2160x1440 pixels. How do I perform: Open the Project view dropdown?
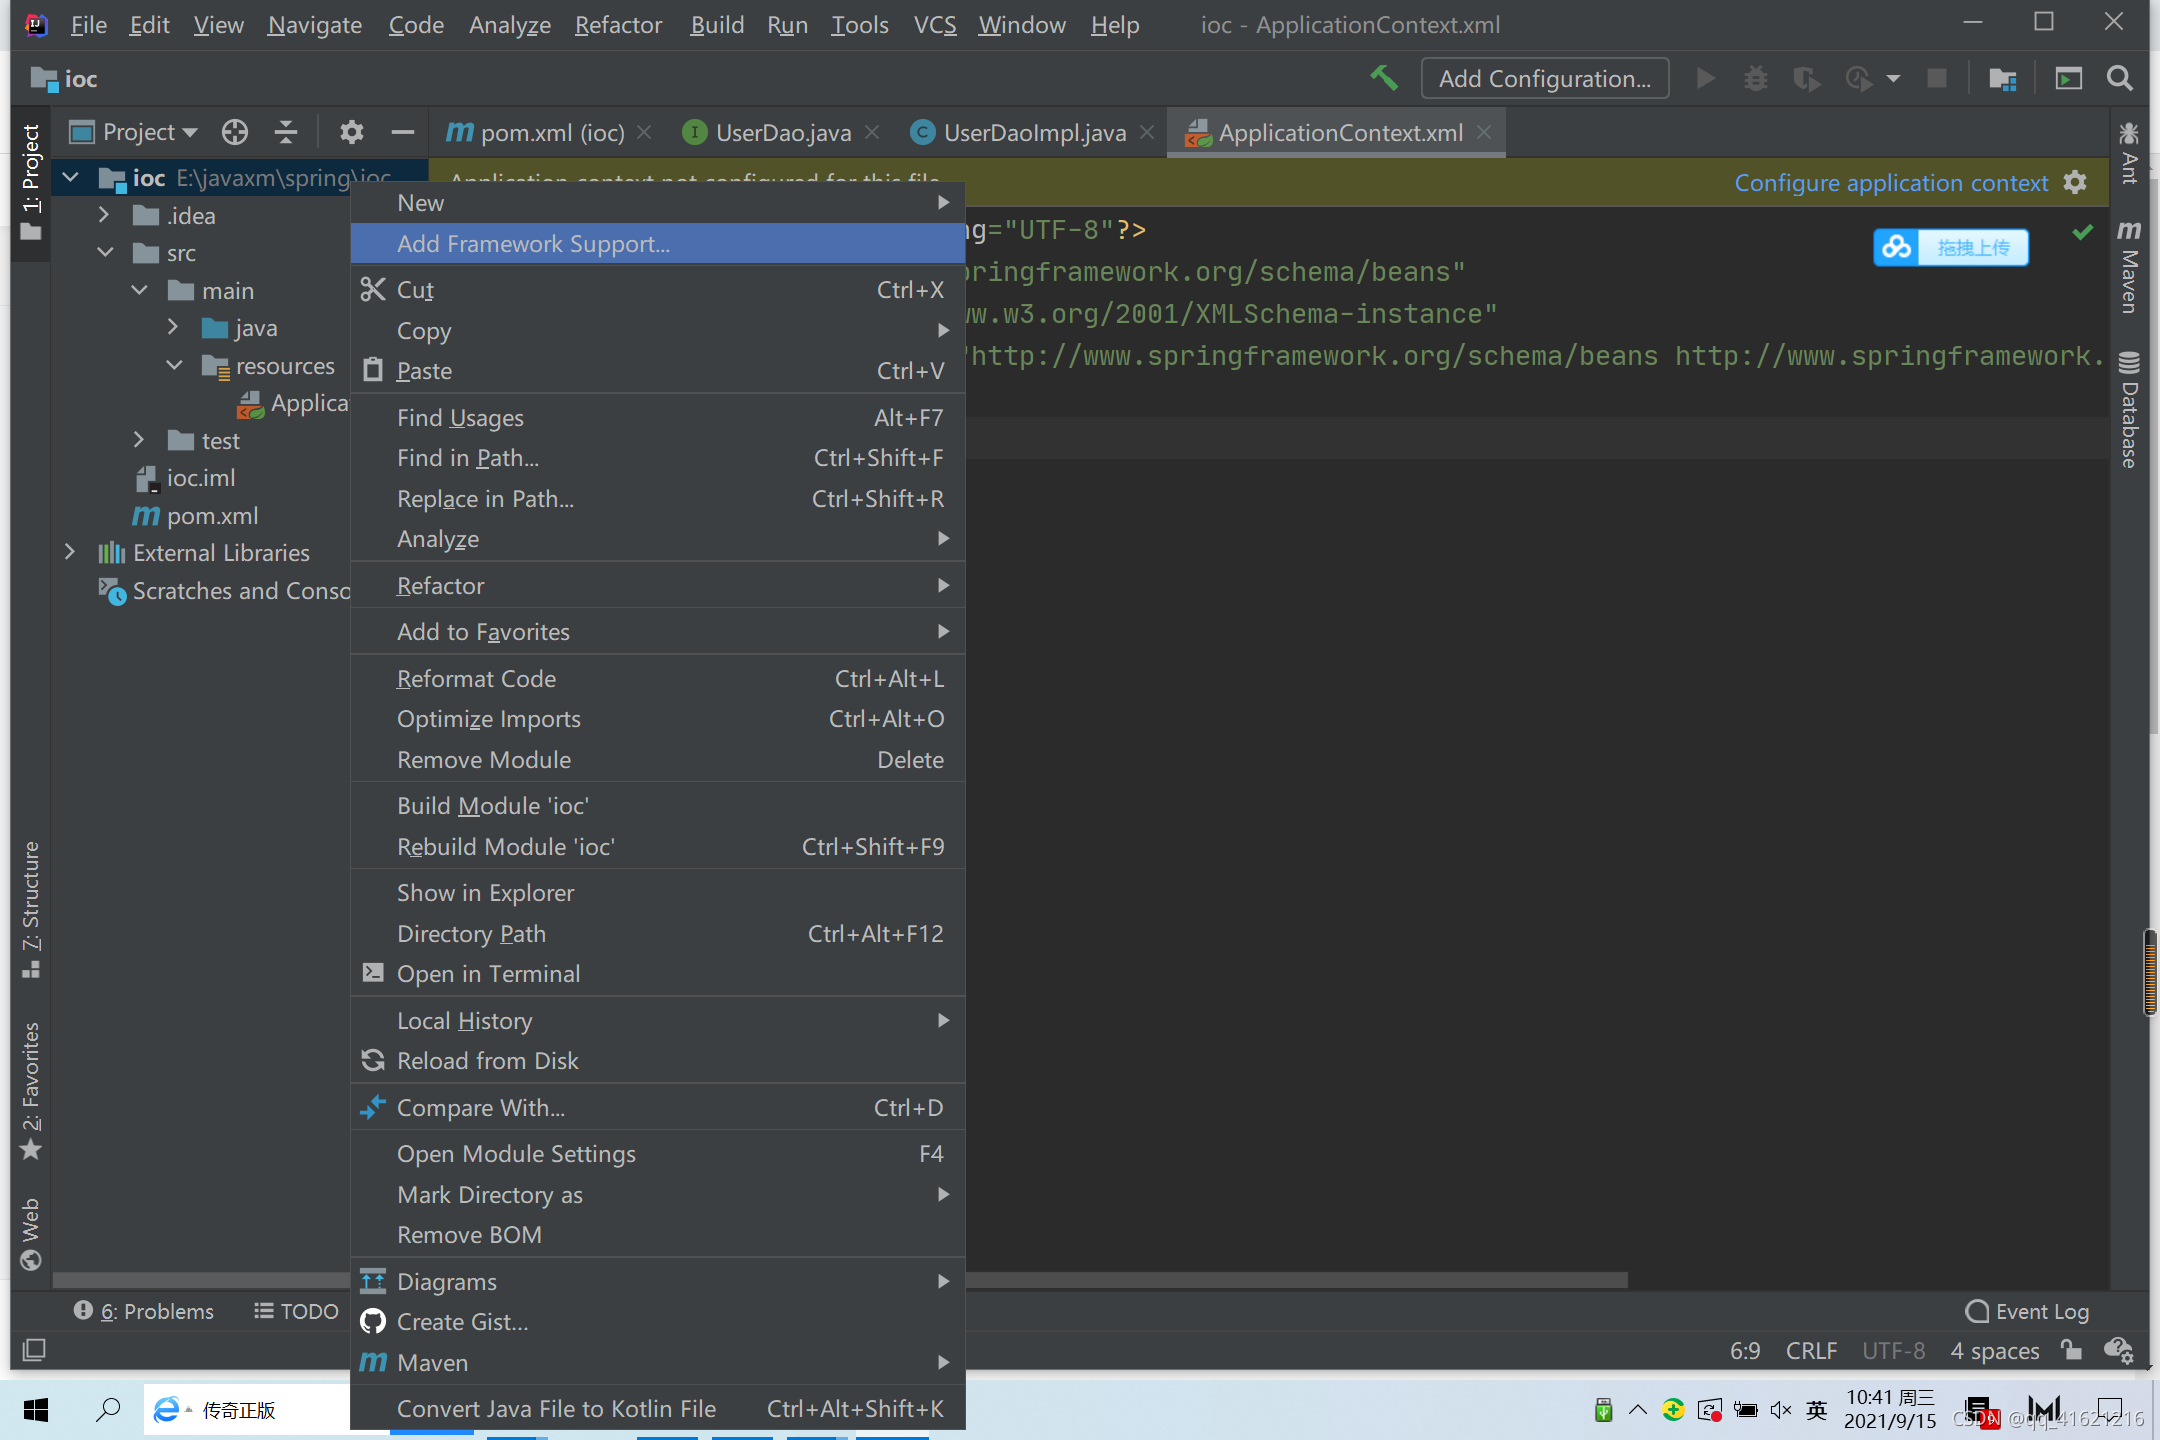click(x=148, y=132)
